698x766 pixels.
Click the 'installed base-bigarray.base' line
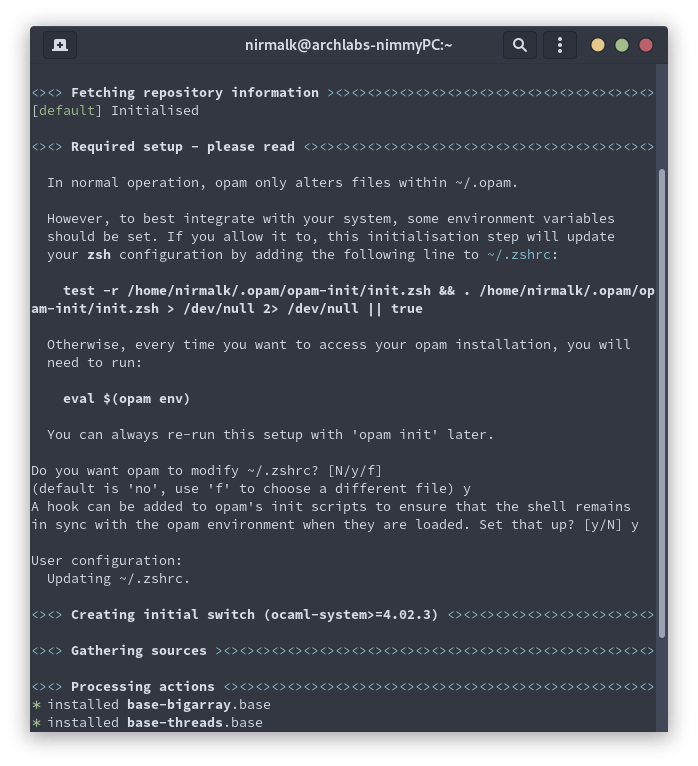pos(151,705)
